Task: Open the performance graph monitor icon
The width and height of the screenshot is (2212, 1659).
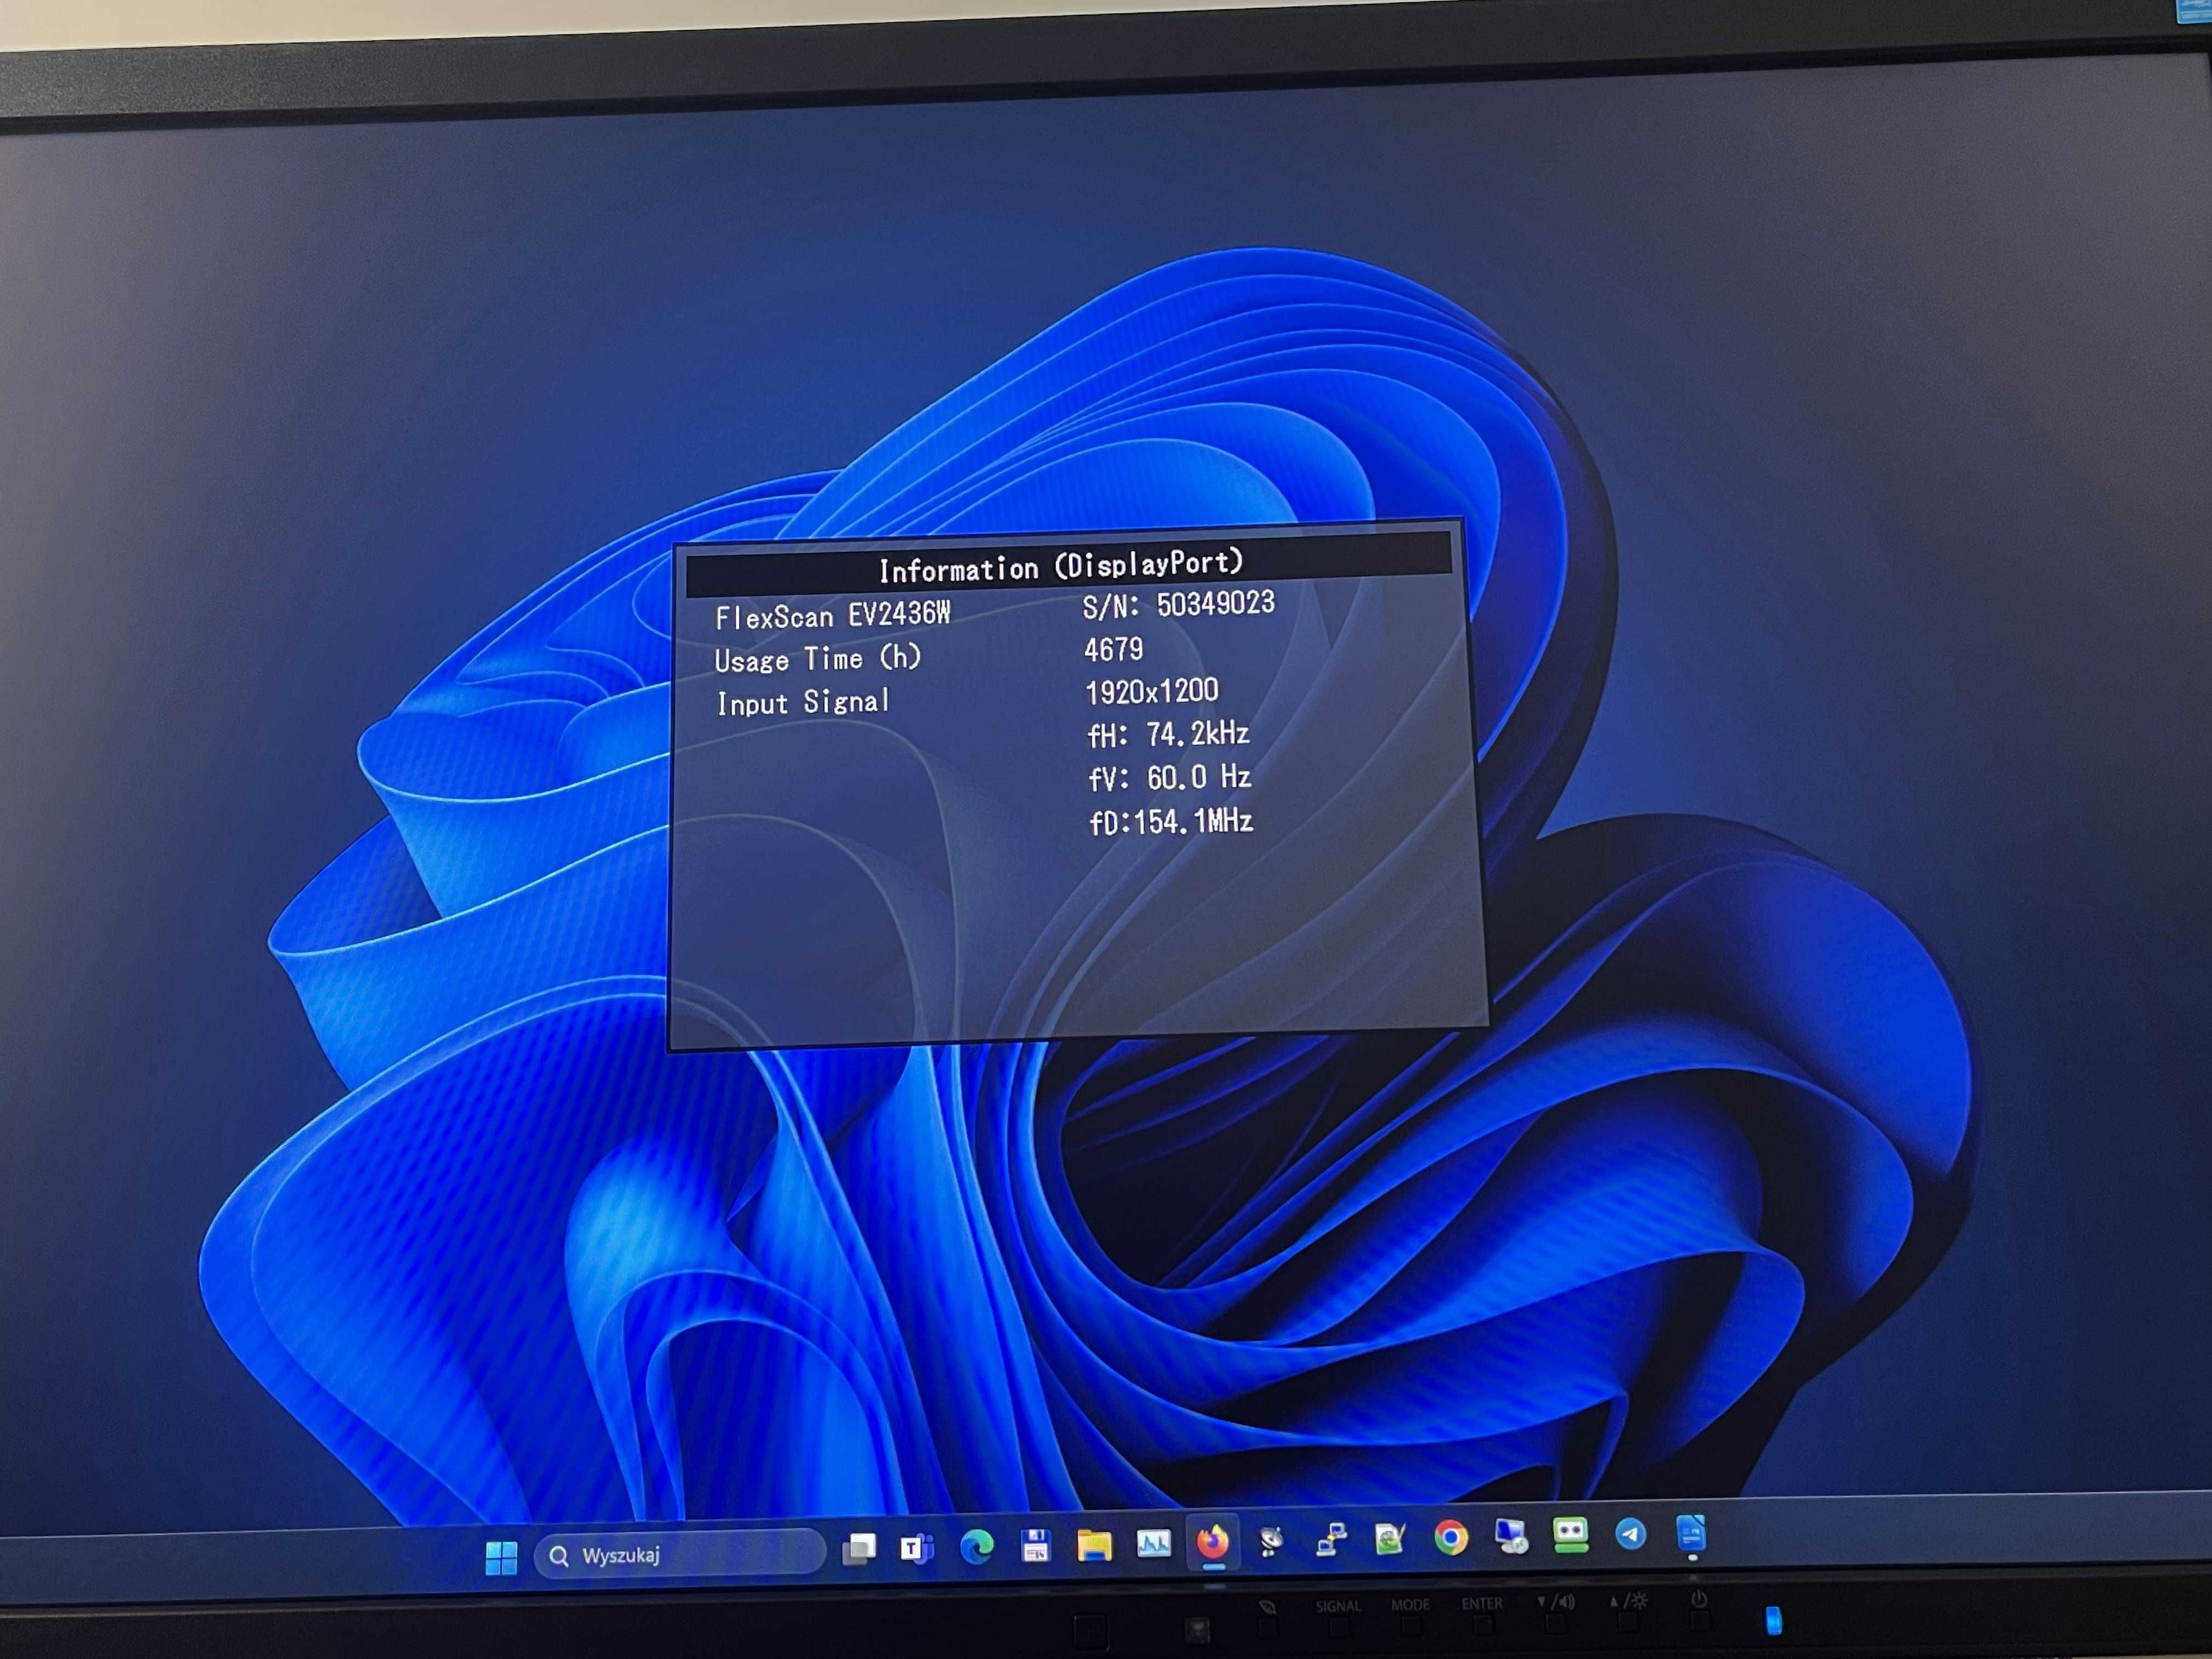Action: pos(1153,1544)
